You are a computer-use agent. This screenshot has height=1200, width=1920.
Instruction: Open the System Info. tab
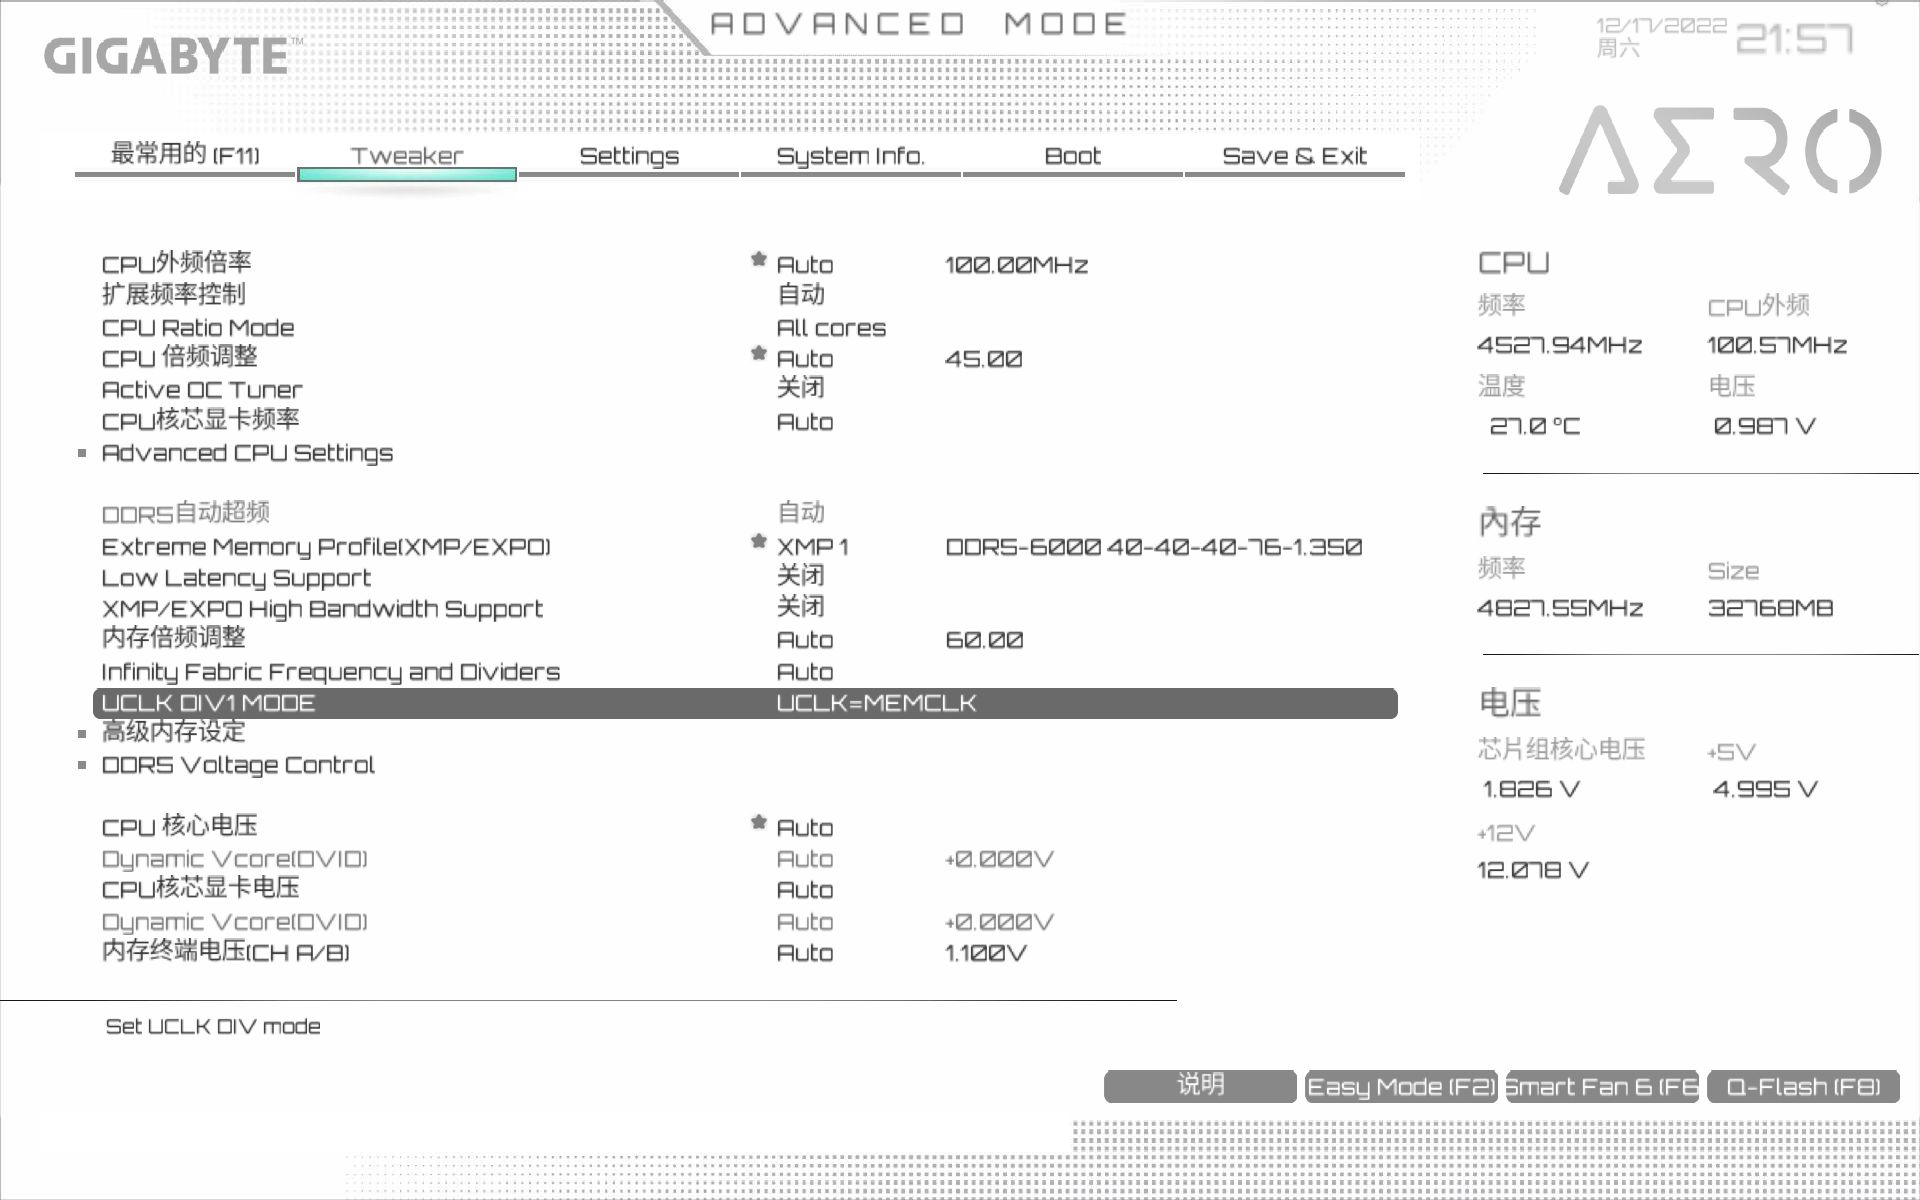(x=850, y=156)
